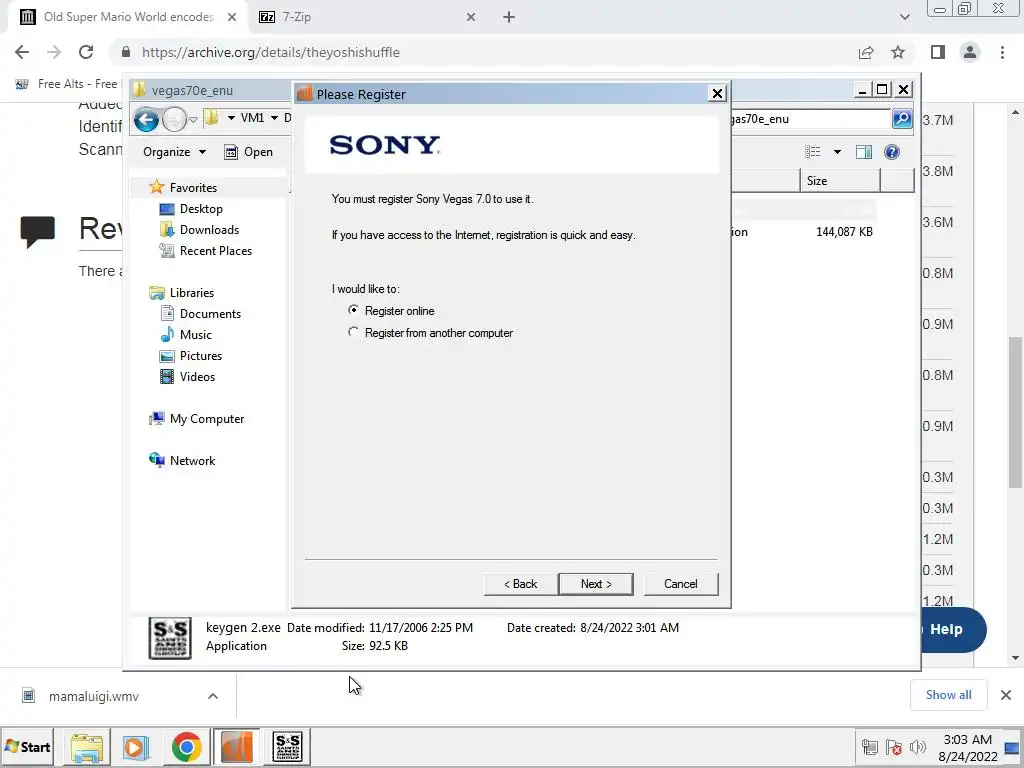The image size is (1024, 768).
Task: Click the keygen 2.exe details pane thumbnail
Action: pyautogui.click(x=170, y=637)
